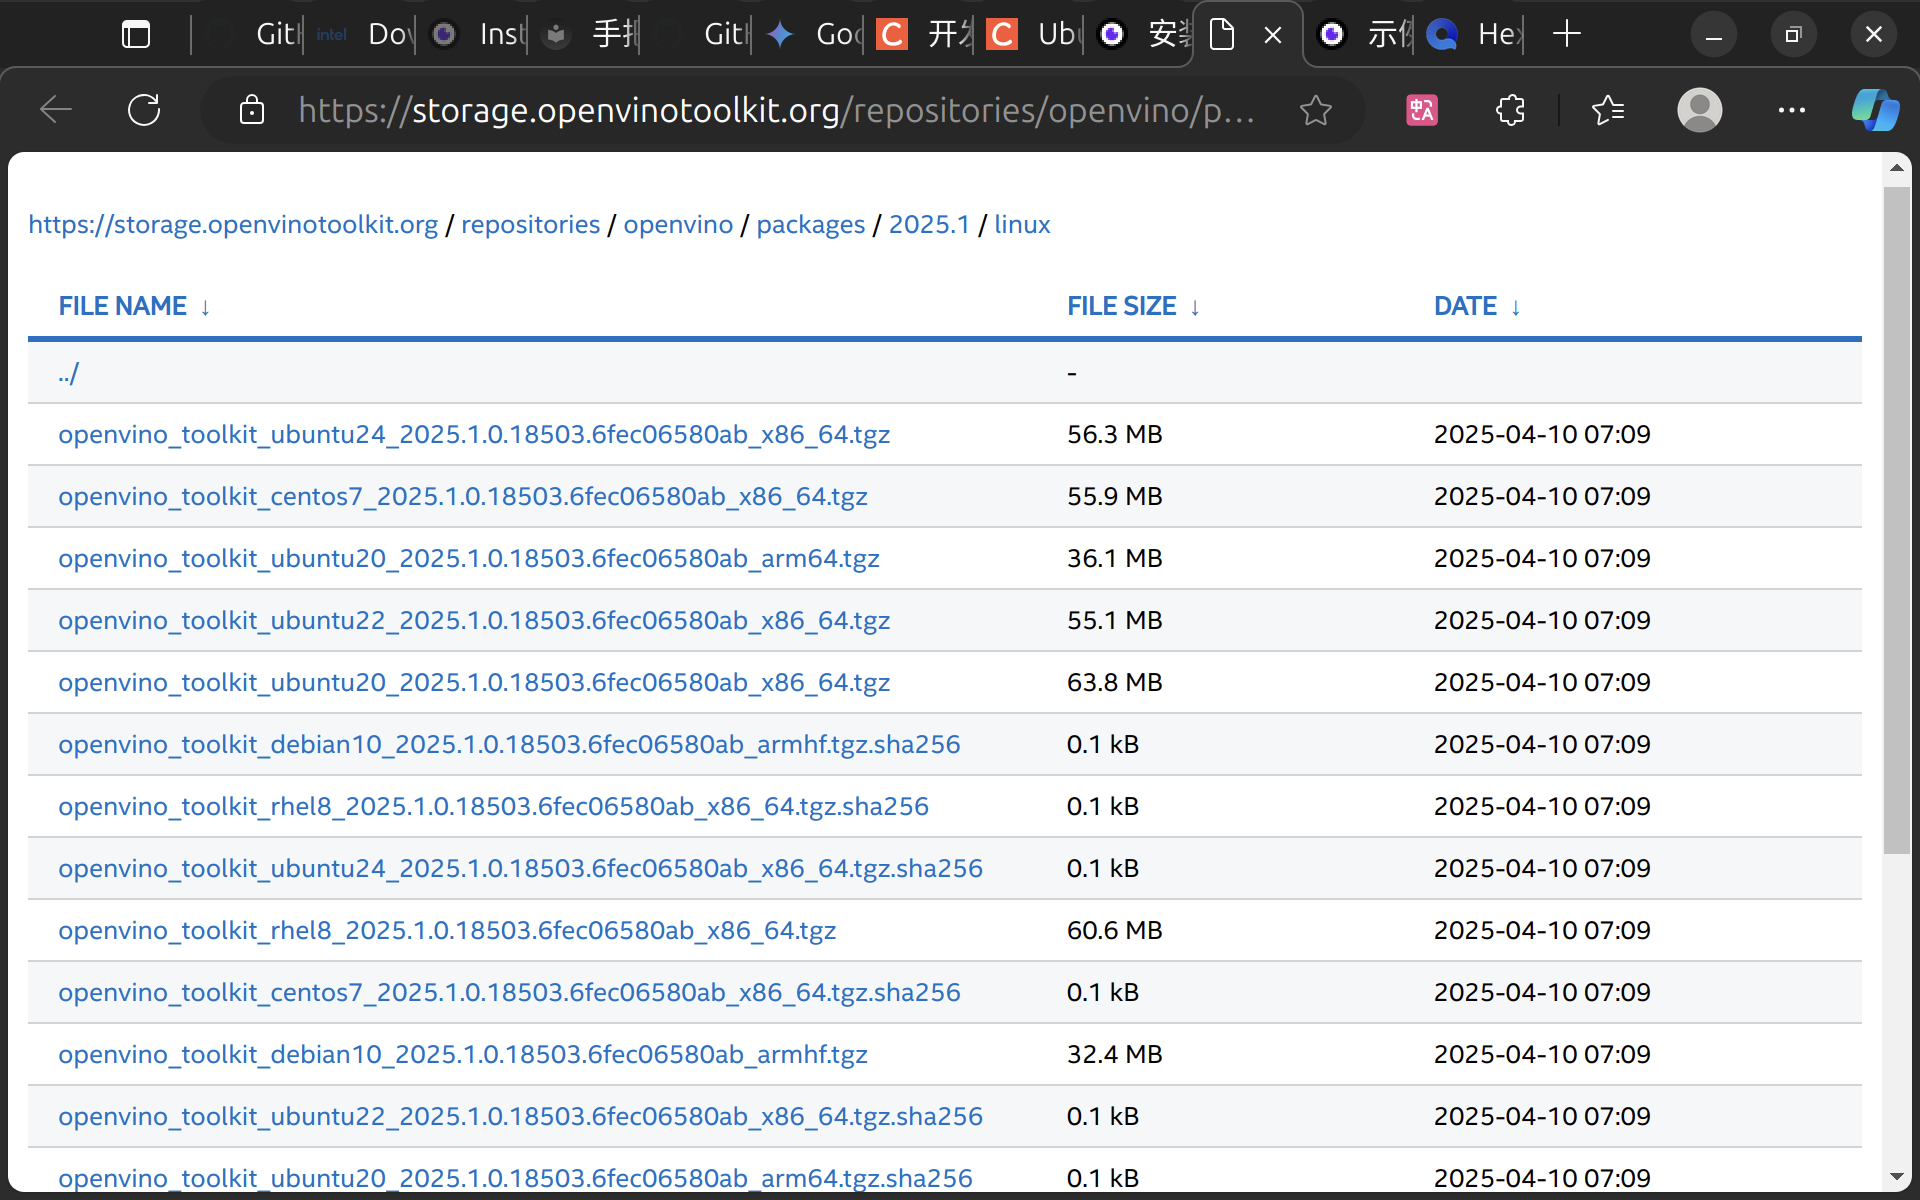Download ubuntu22 x86_64.tgz package
The height and width of the screenshot is (1200, 1920).
pyautogui.click(x=474, y=620)
